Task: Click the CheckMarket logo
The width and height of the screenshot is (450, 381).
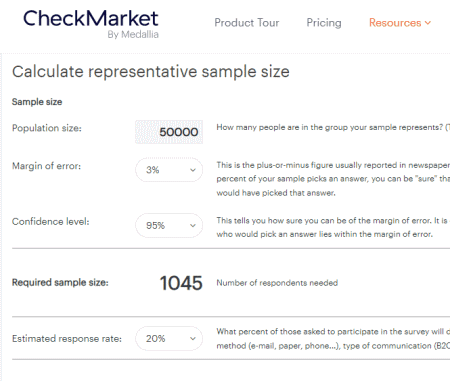Action: [91, 23]
